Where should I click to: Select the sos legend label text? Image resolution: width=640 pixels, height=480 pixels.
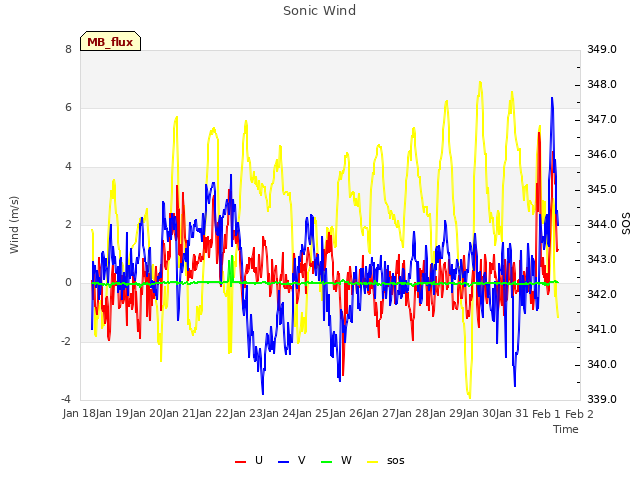click(396, 461)
